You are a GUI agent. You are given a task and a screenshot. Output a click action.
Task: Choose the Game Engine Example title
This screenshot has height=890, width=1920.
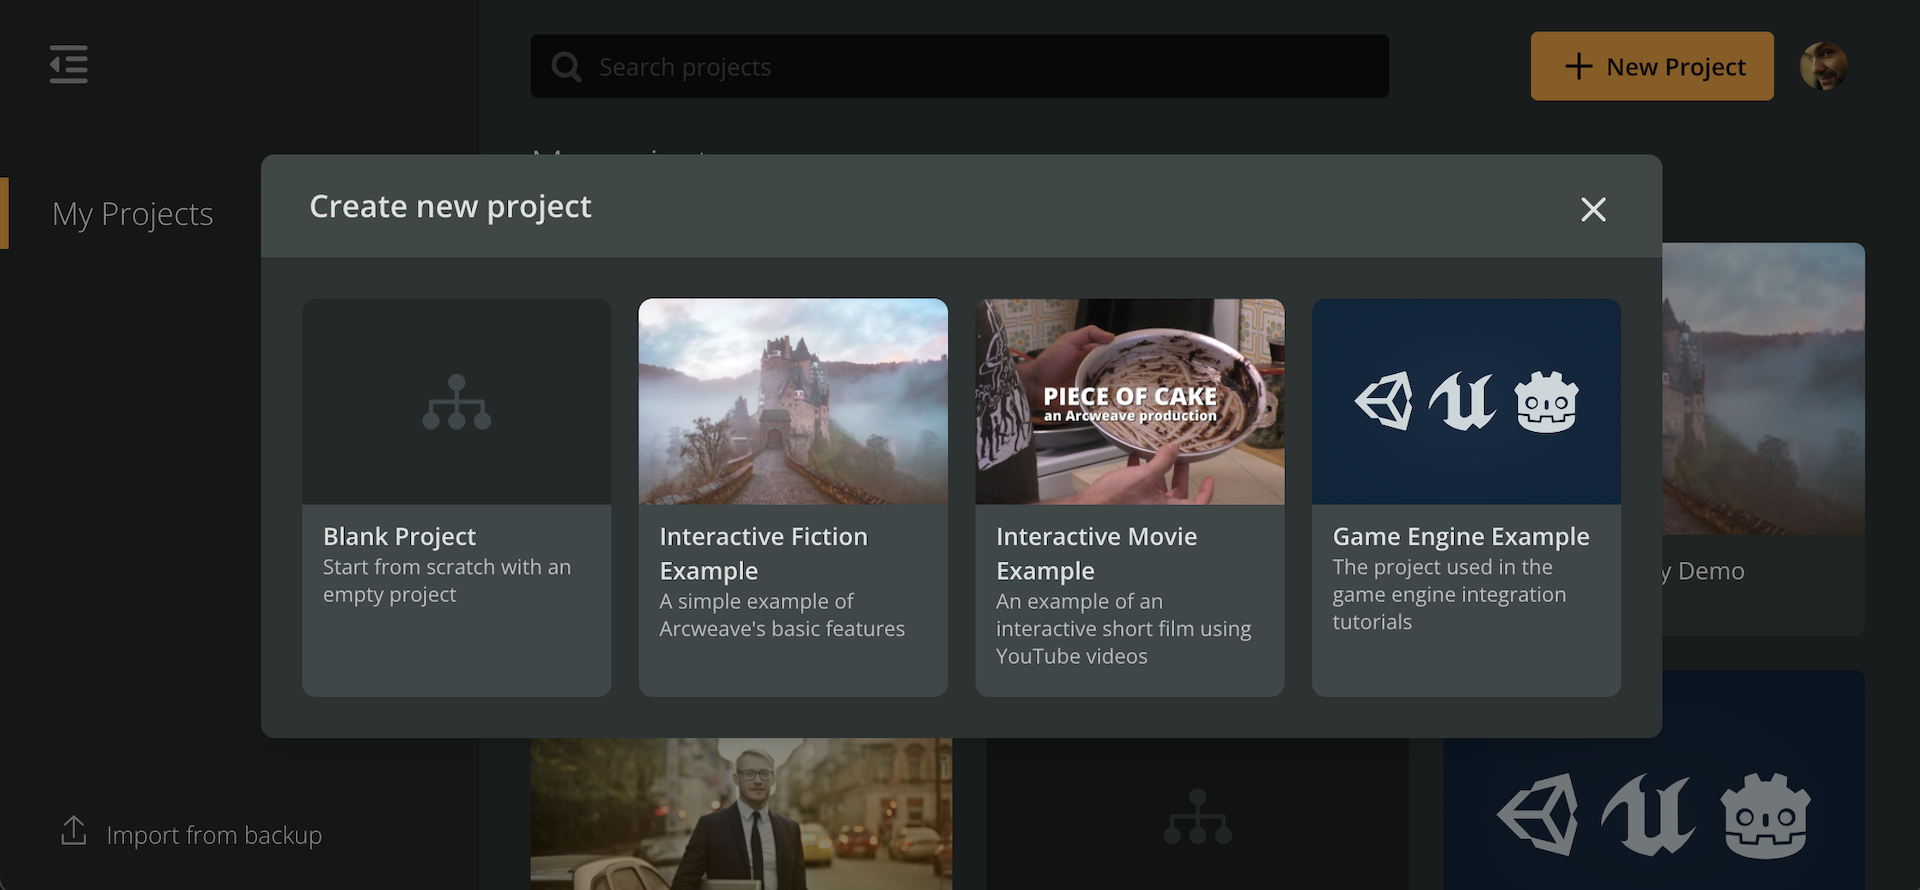click(1460, 537)
